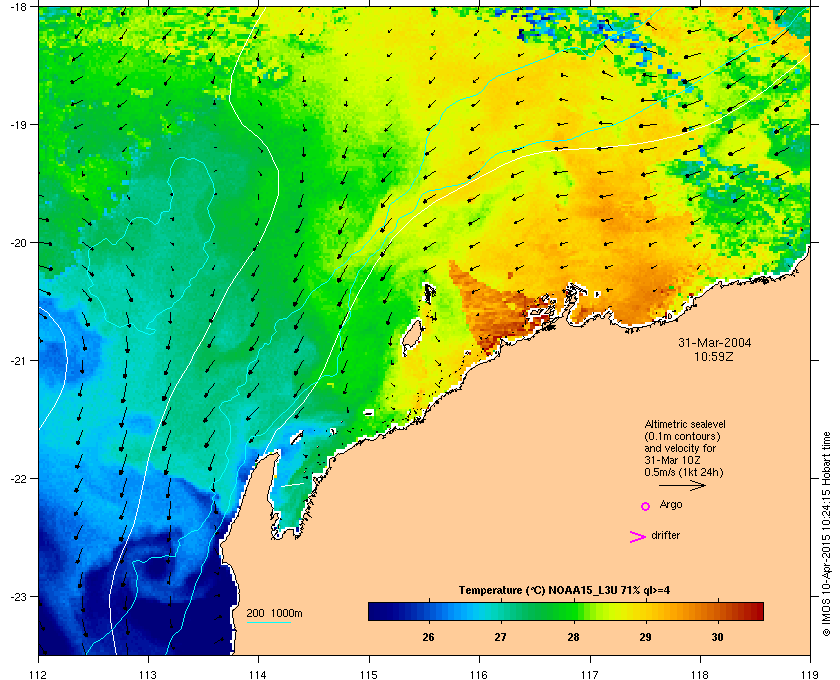This screenshot has height=680, width=840.
Task: Click the cyan 200m contour legend line
Action: (x=268, y=623)
